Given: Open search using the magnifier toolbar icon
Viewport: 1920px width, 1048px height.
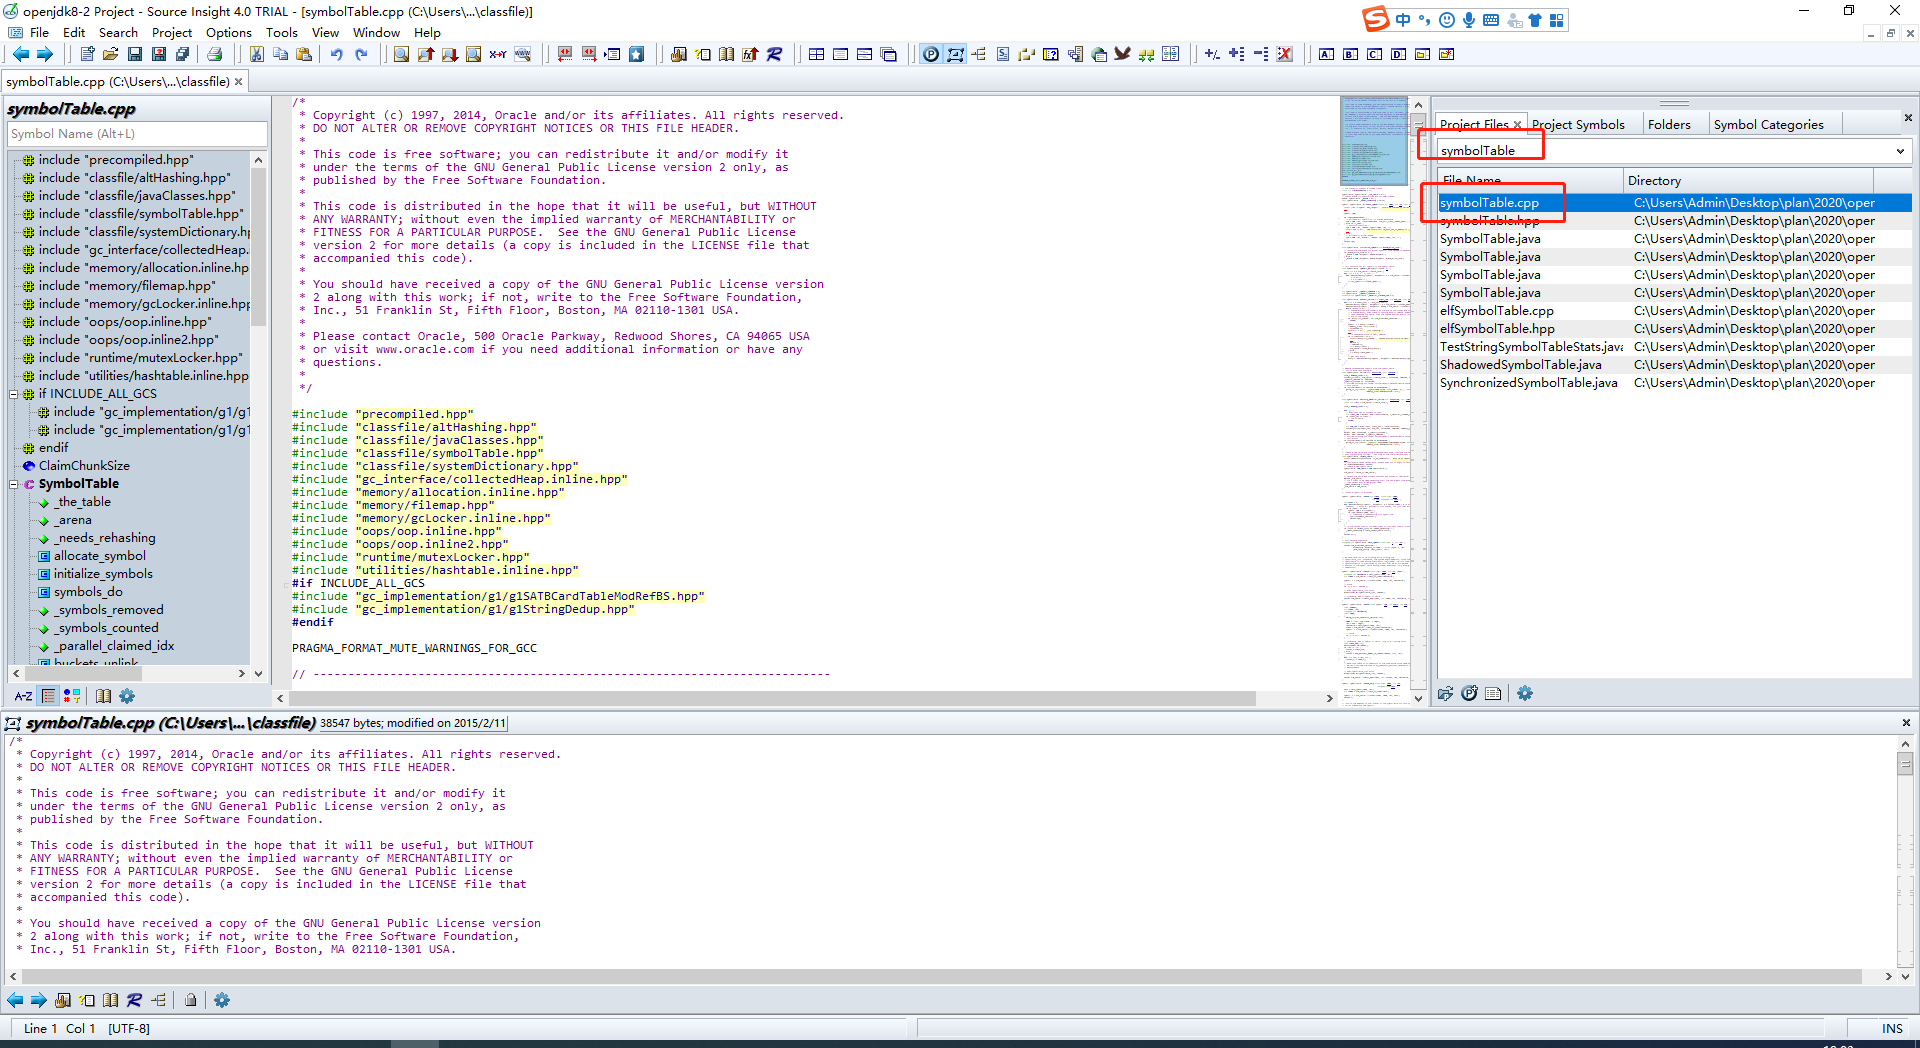Looking at the screenshot, I should pos(399,54).
